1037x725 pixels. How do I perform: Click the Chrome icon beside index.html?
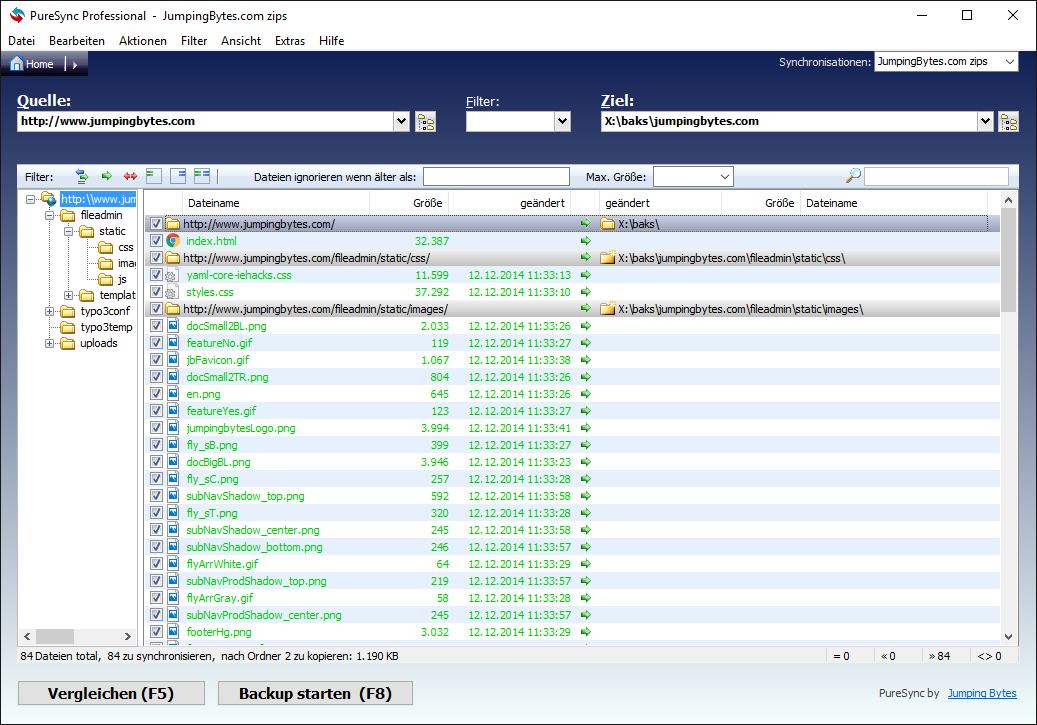(173, 241)
